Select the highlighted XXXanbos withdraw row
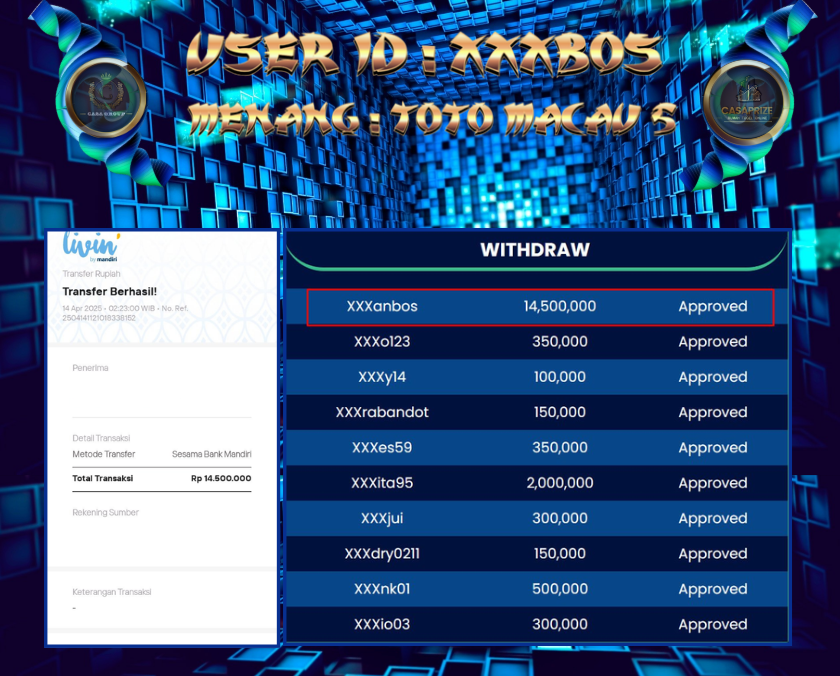The width and height of the screenshot is (840, 676). pyautogui.click(x=540, y=307)
